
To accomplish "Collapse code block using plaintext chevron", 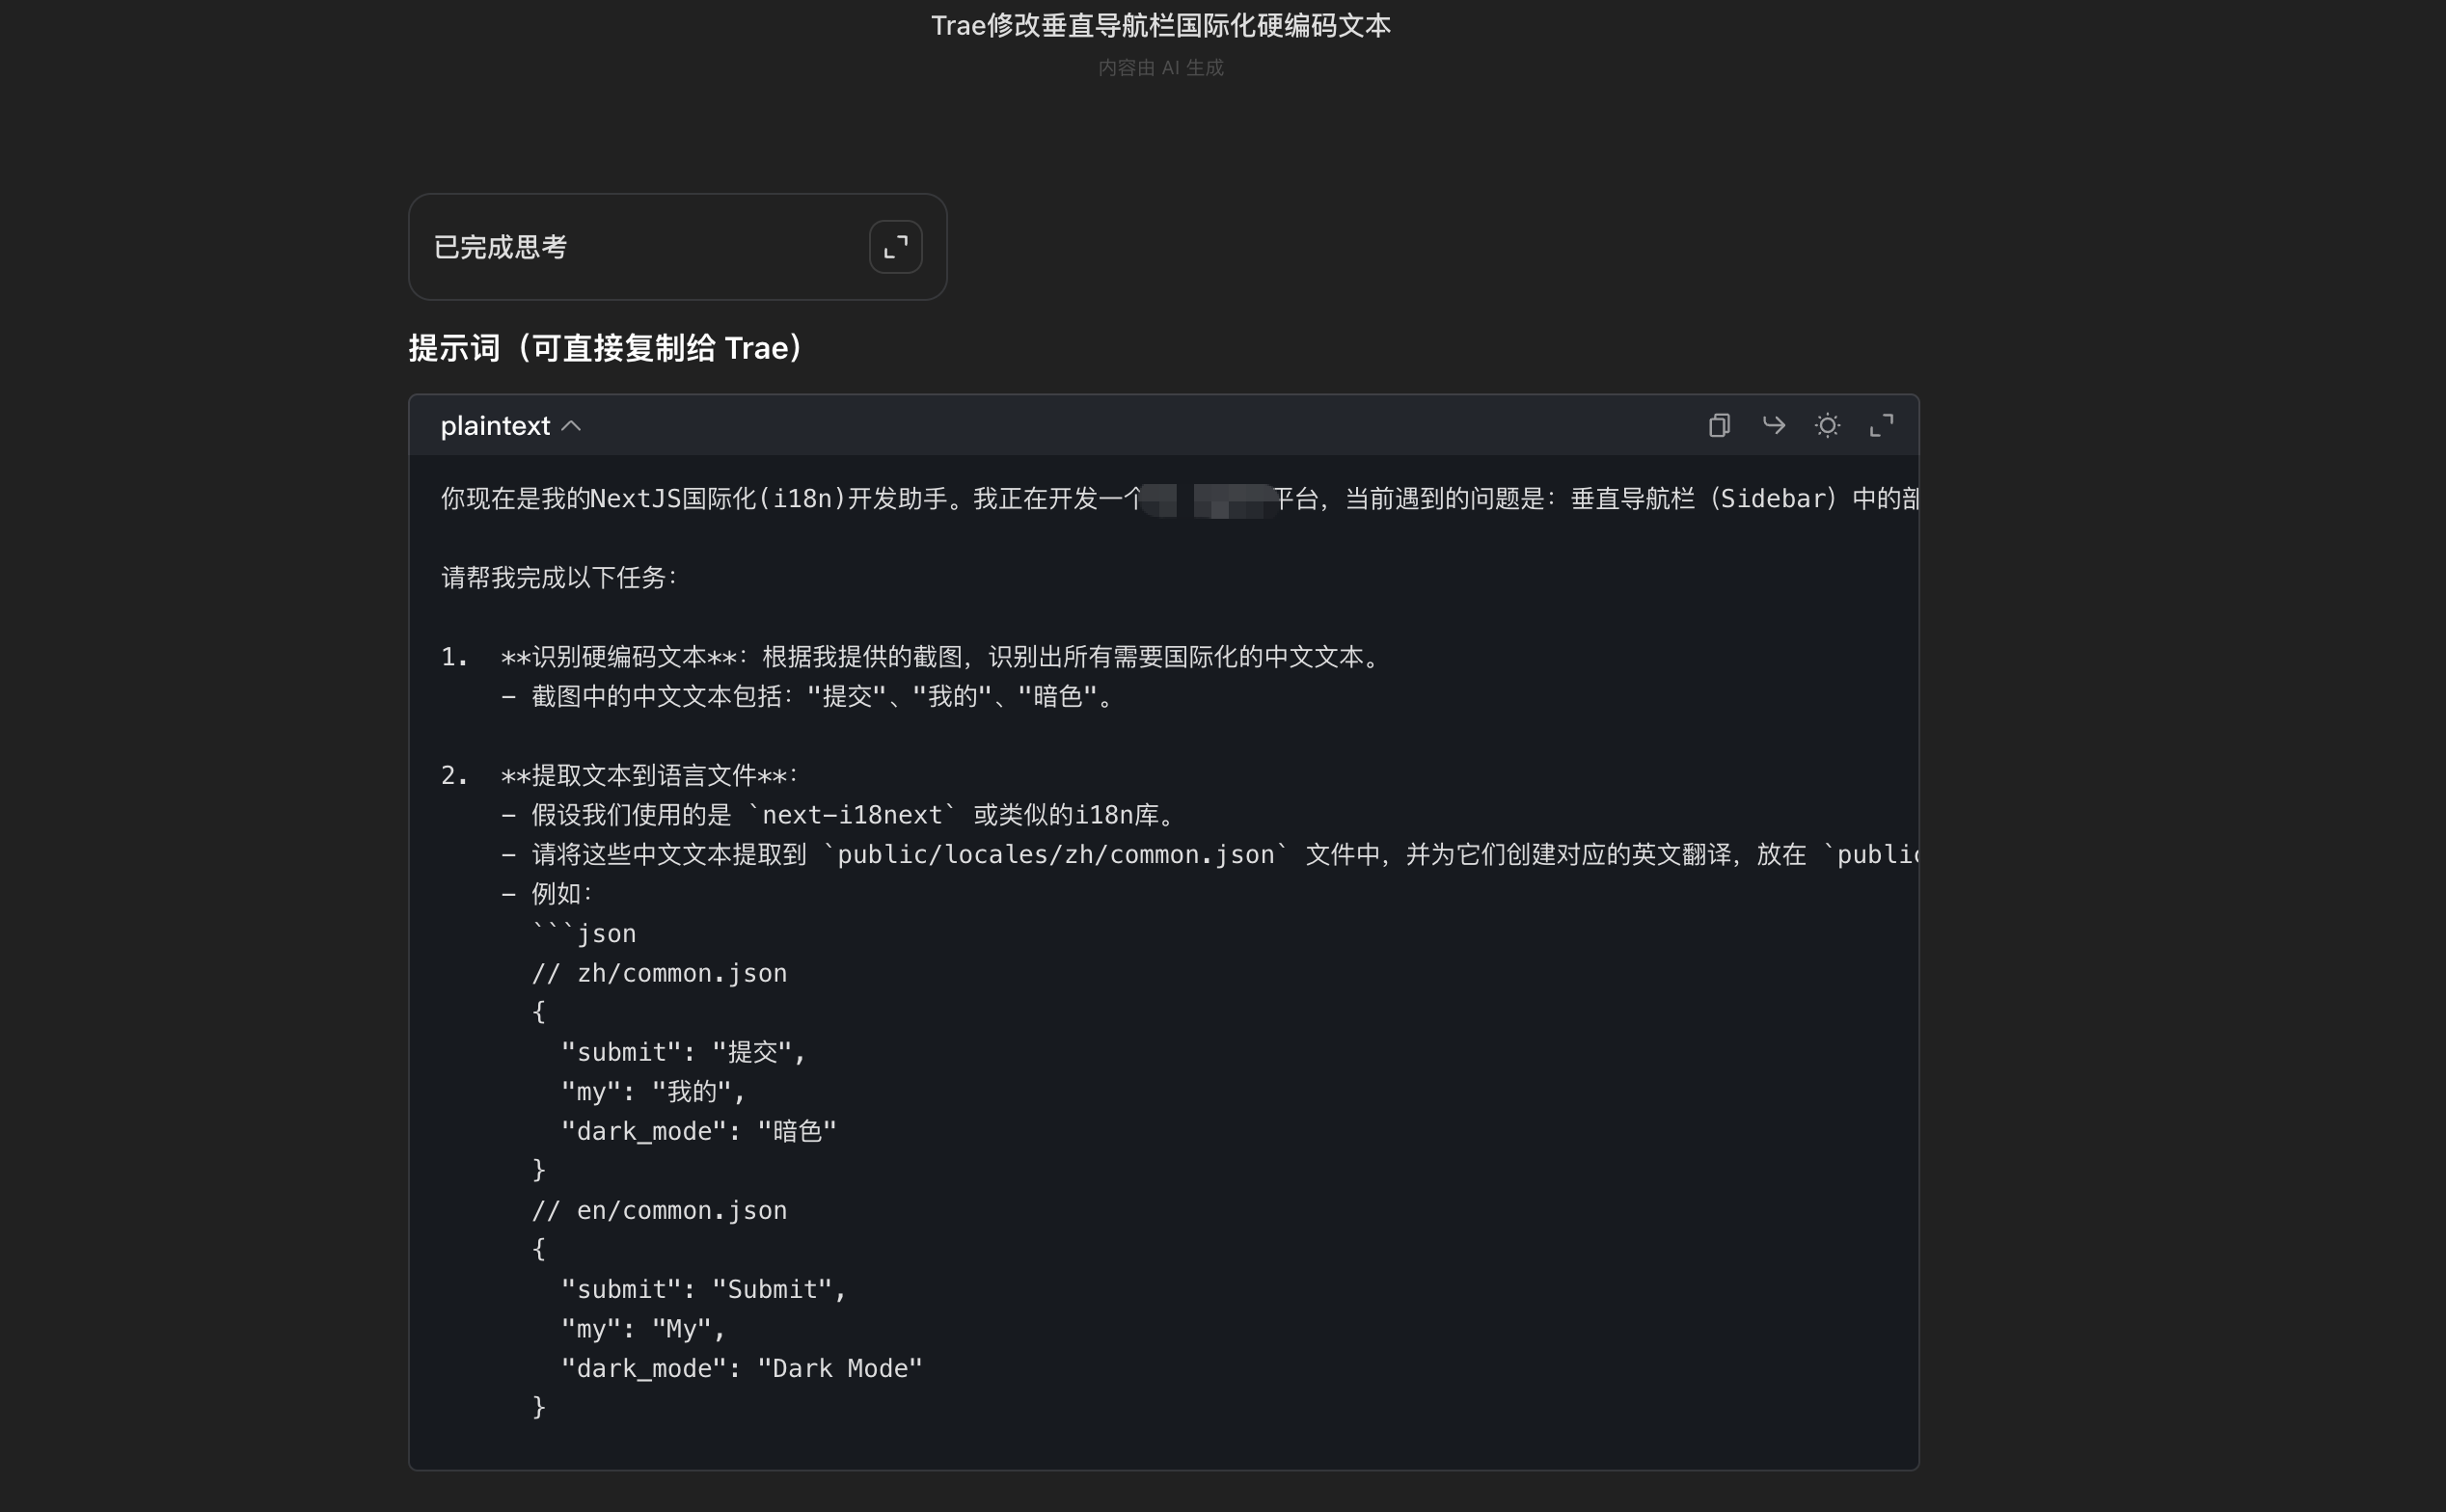I will point(572,426).
